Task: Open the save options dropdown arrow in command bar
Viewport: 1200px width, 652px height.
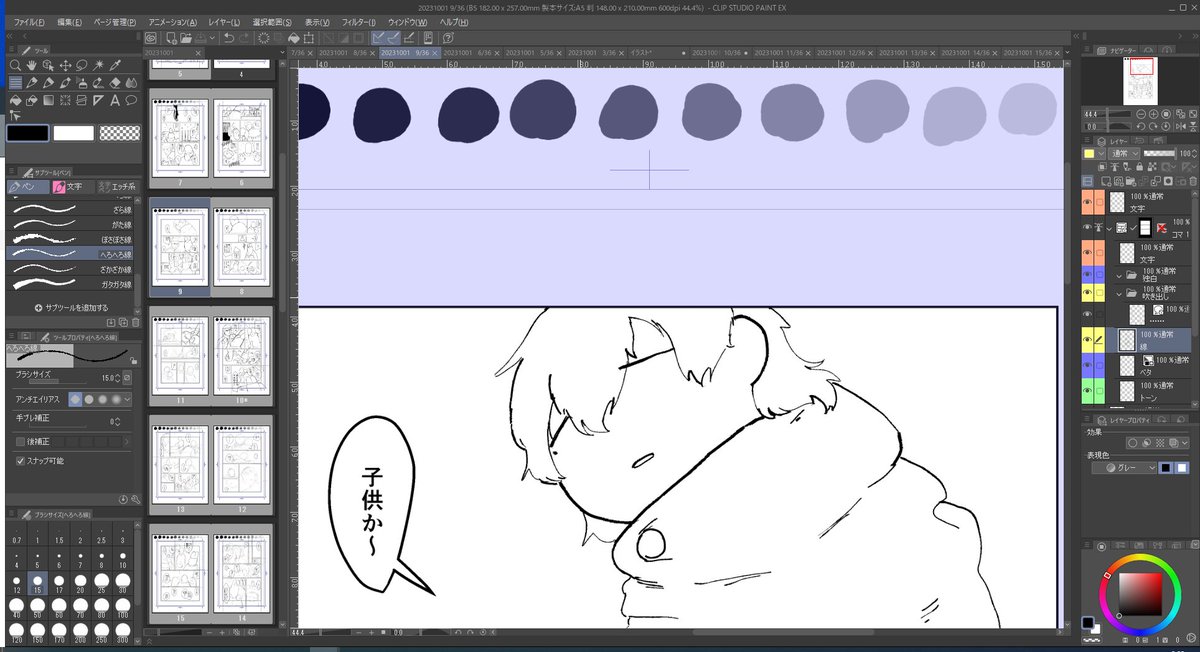Action: tap(212, 38)
